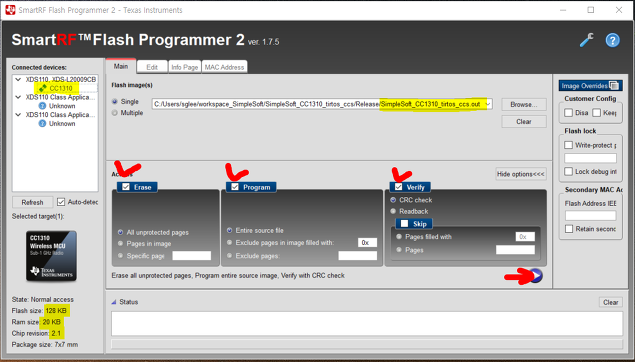Screen dimensions: 635x362
Task: Select the CC1310 device in tree
Action: 60,88
